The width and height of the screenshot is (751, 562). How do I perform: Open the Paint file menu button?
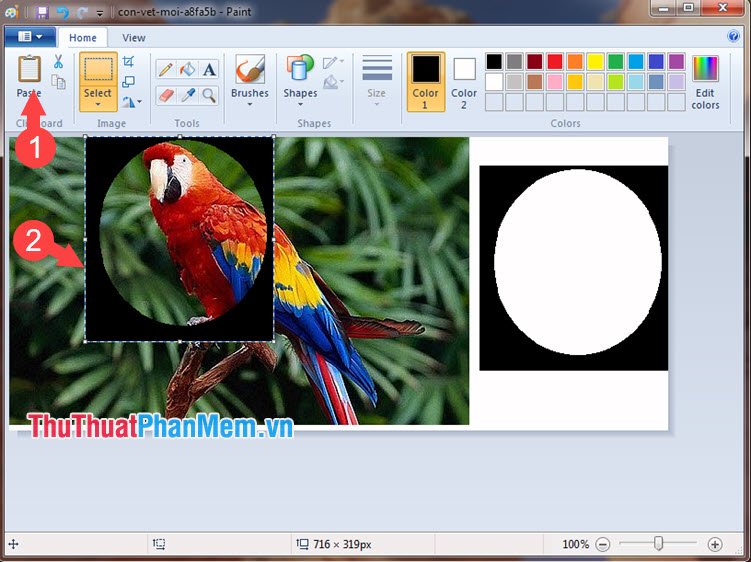coord(31,36)
